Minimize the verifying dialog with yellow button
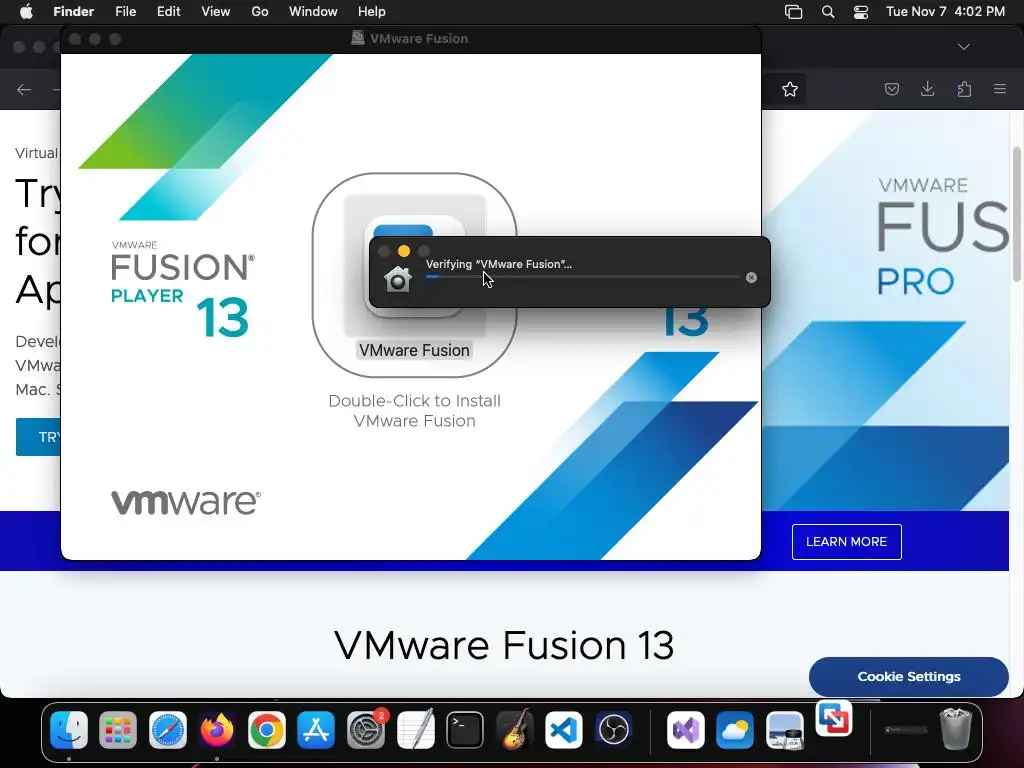The width and height of the screenshot is (1024, 768). point(404,251)
